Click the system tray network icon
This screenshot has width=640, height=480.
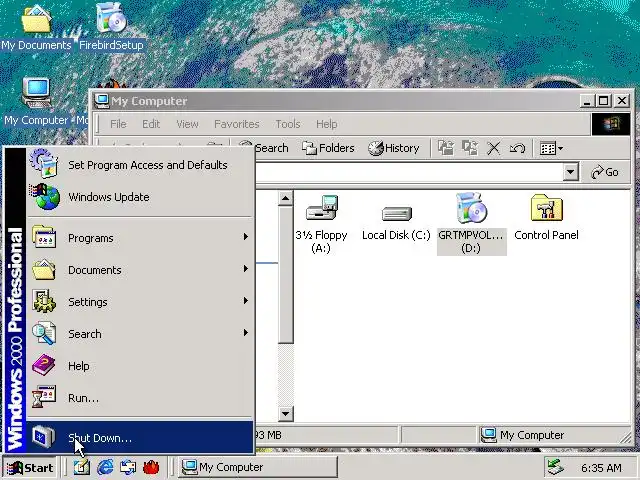tap(556, 467)
